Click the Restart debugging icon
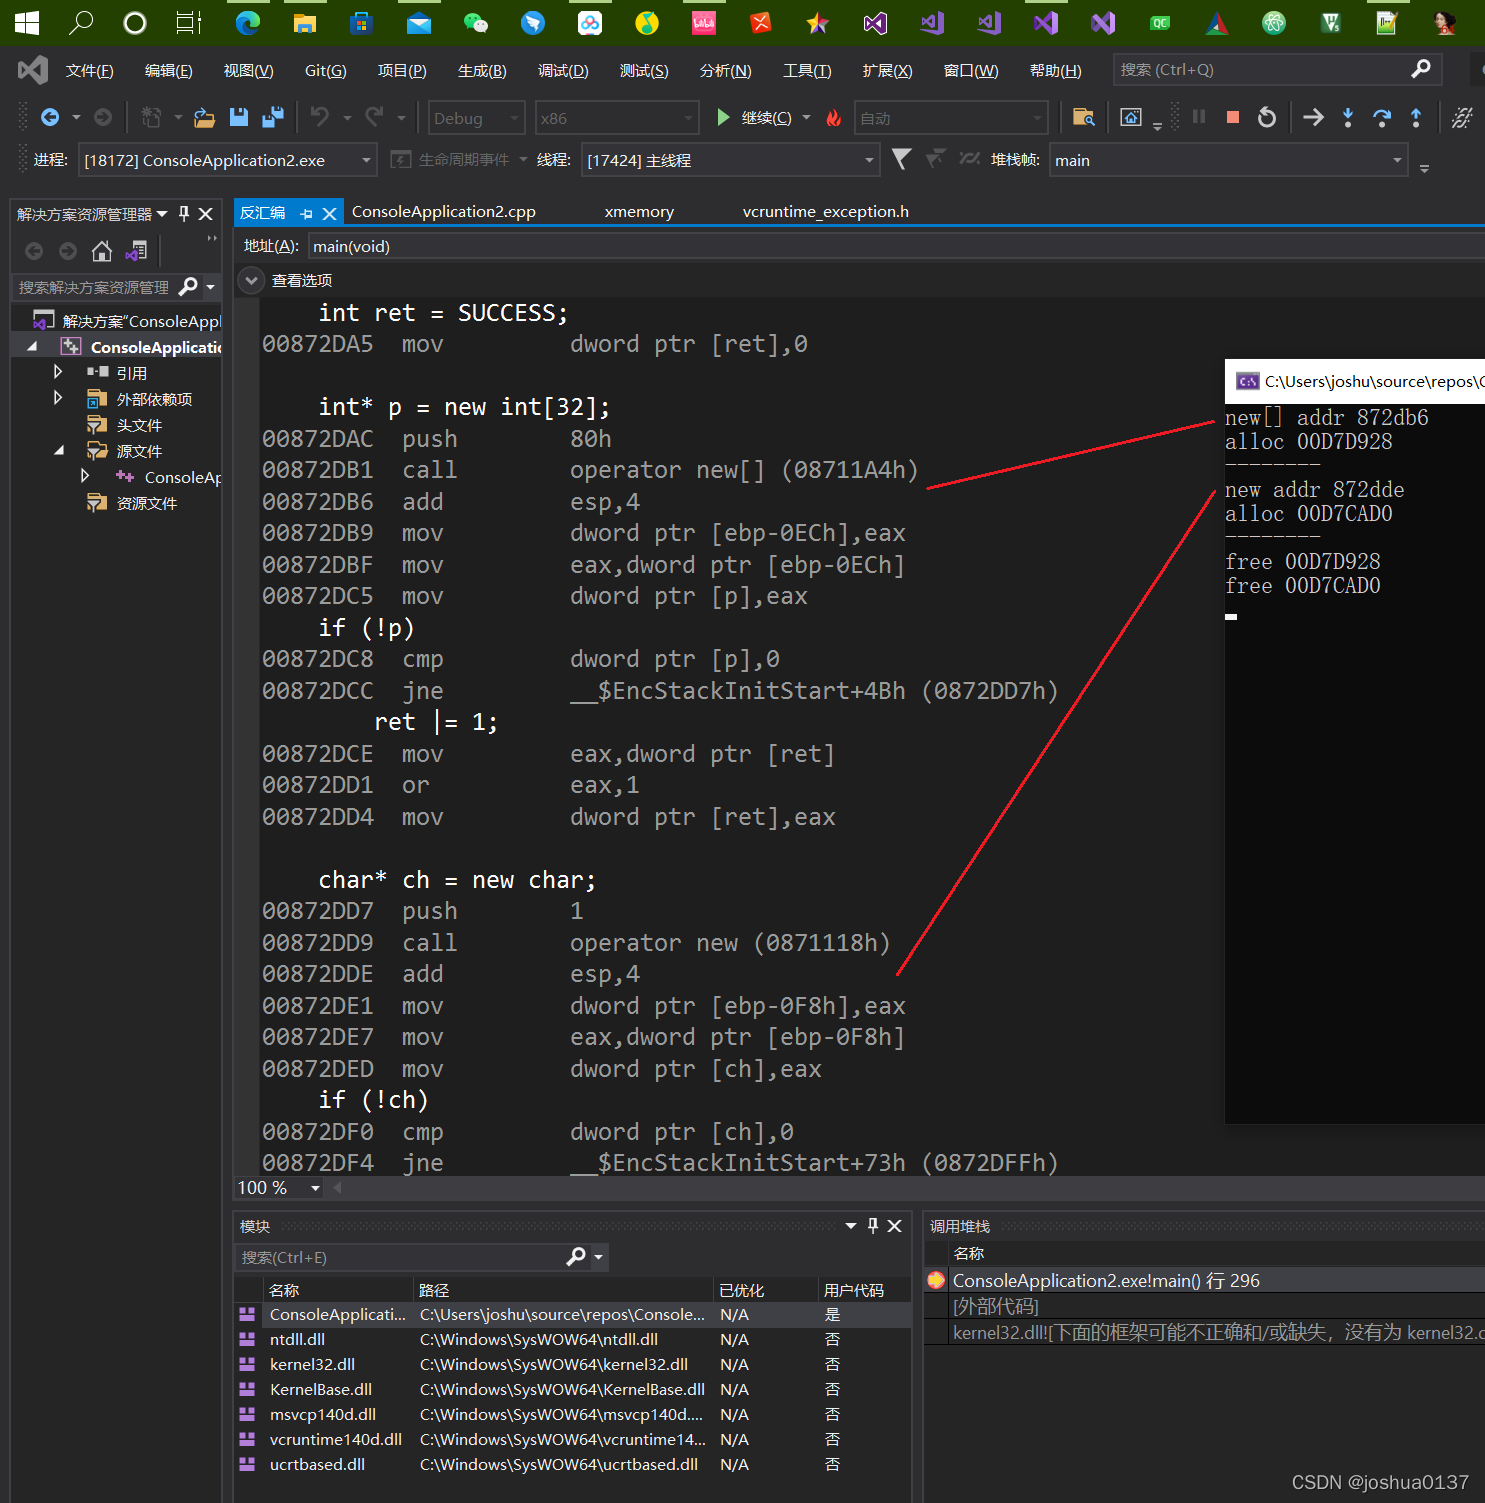This screenshot has height=1503, width=1485. point(1267,117)
